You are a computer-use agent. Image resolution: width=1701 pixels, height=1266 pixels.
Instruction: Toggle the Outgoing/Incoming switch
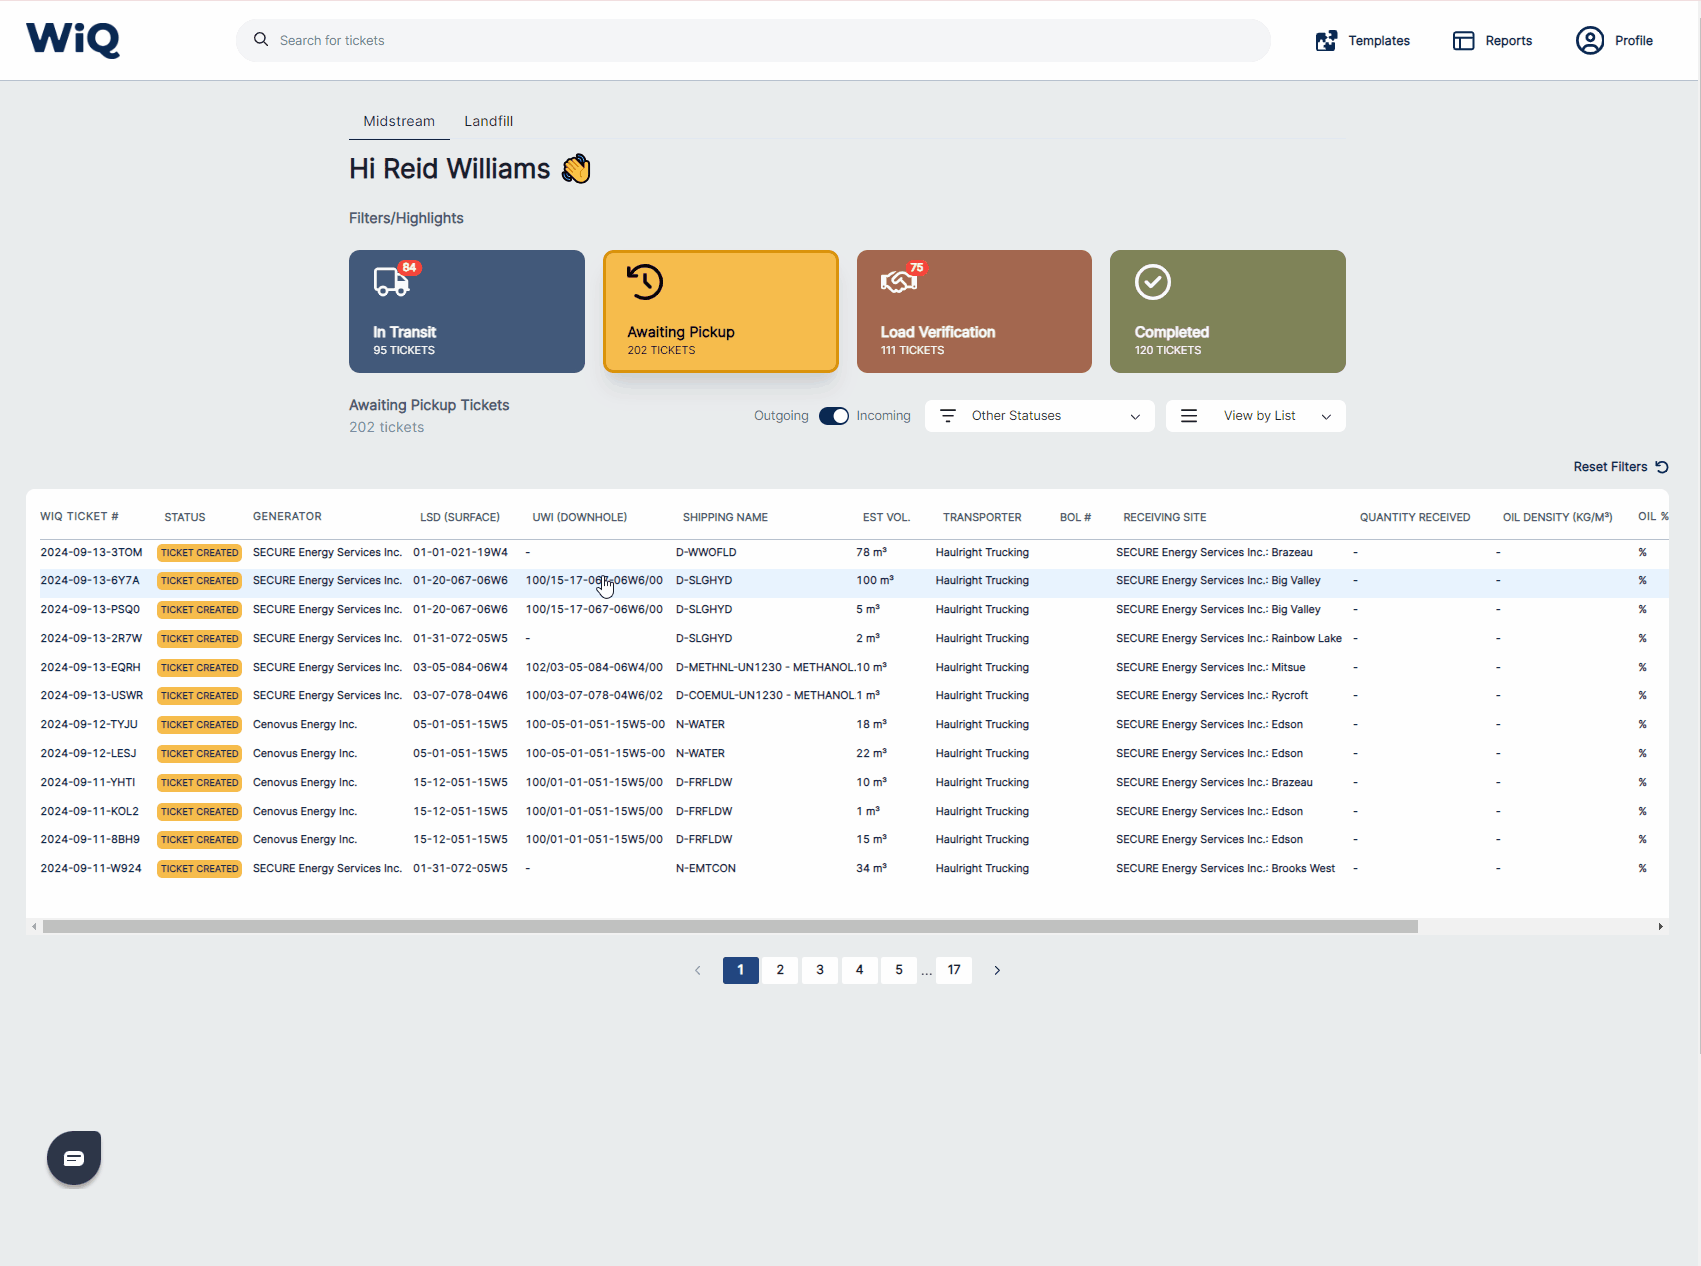(x=833, y=416)
